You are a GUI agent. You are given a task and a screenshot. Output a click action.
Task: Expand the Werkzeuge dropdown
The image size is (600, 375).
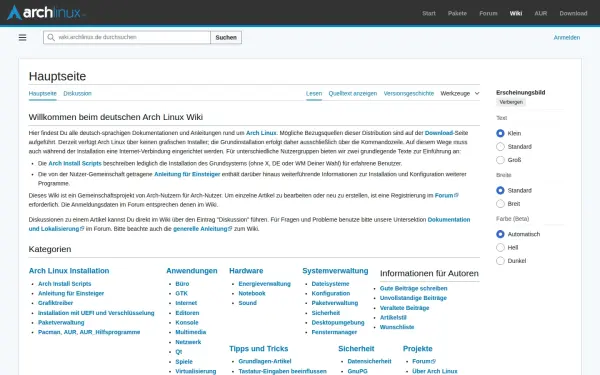tap(460, 93)
